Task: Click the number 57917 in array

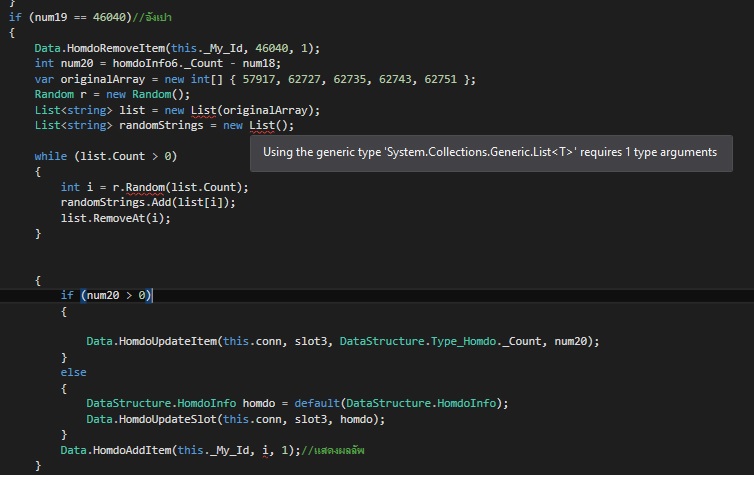Action: 258,79
